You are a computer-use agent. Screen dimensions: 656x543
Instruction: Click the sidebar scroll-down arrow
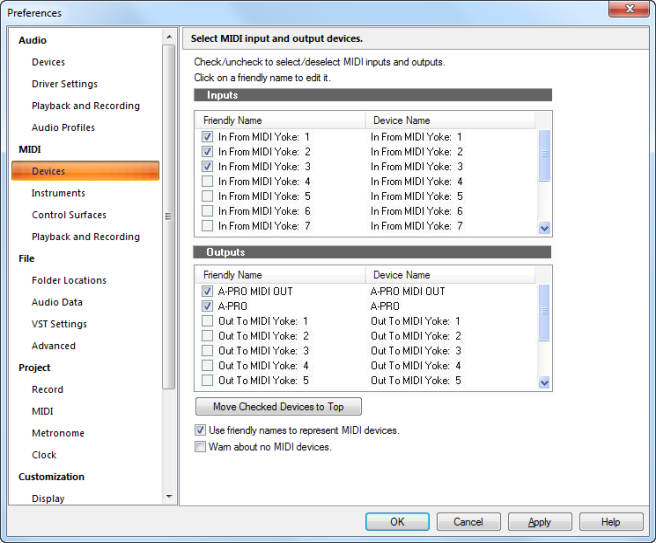pos(169,497)
